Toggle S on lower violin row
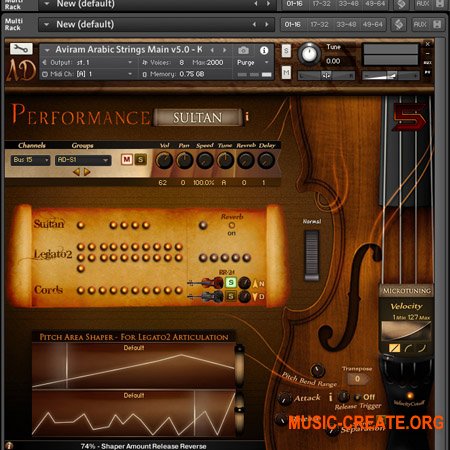The height and width of the screenshot is (450, 450). point(231,296)
